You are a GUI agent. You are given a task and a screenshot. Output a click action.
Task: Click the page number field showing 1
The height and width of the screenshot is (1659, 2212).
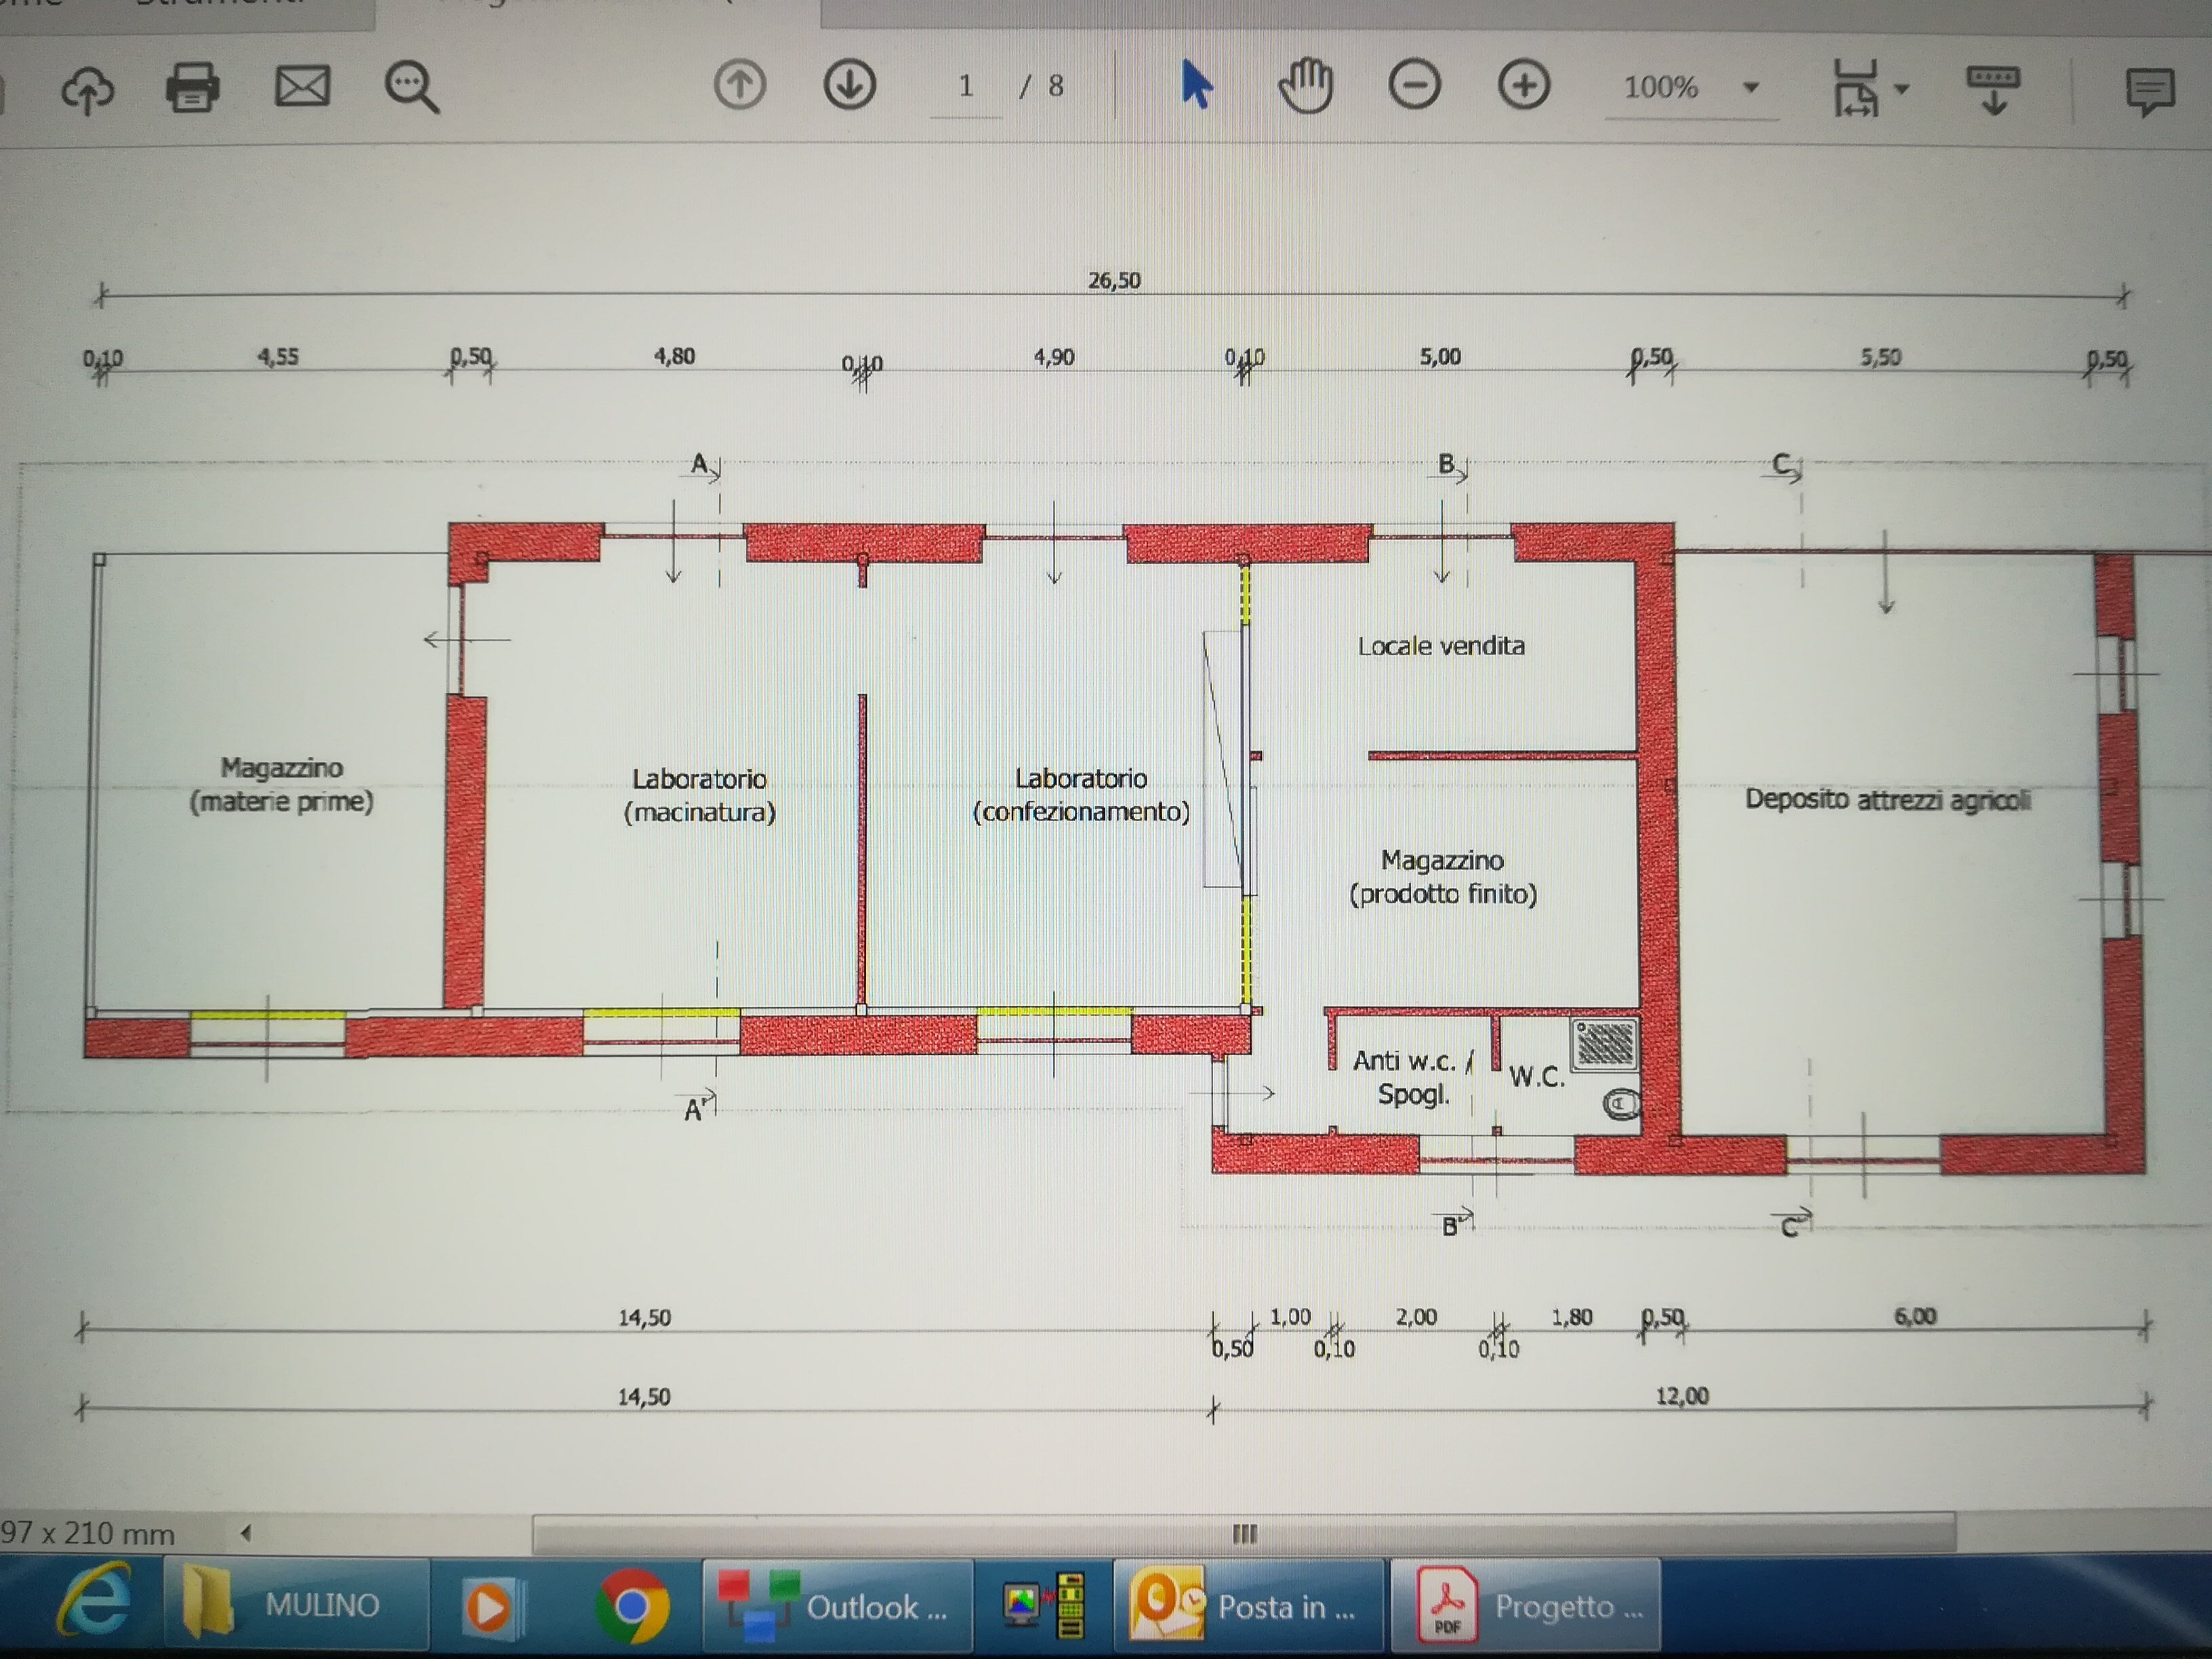966,88
